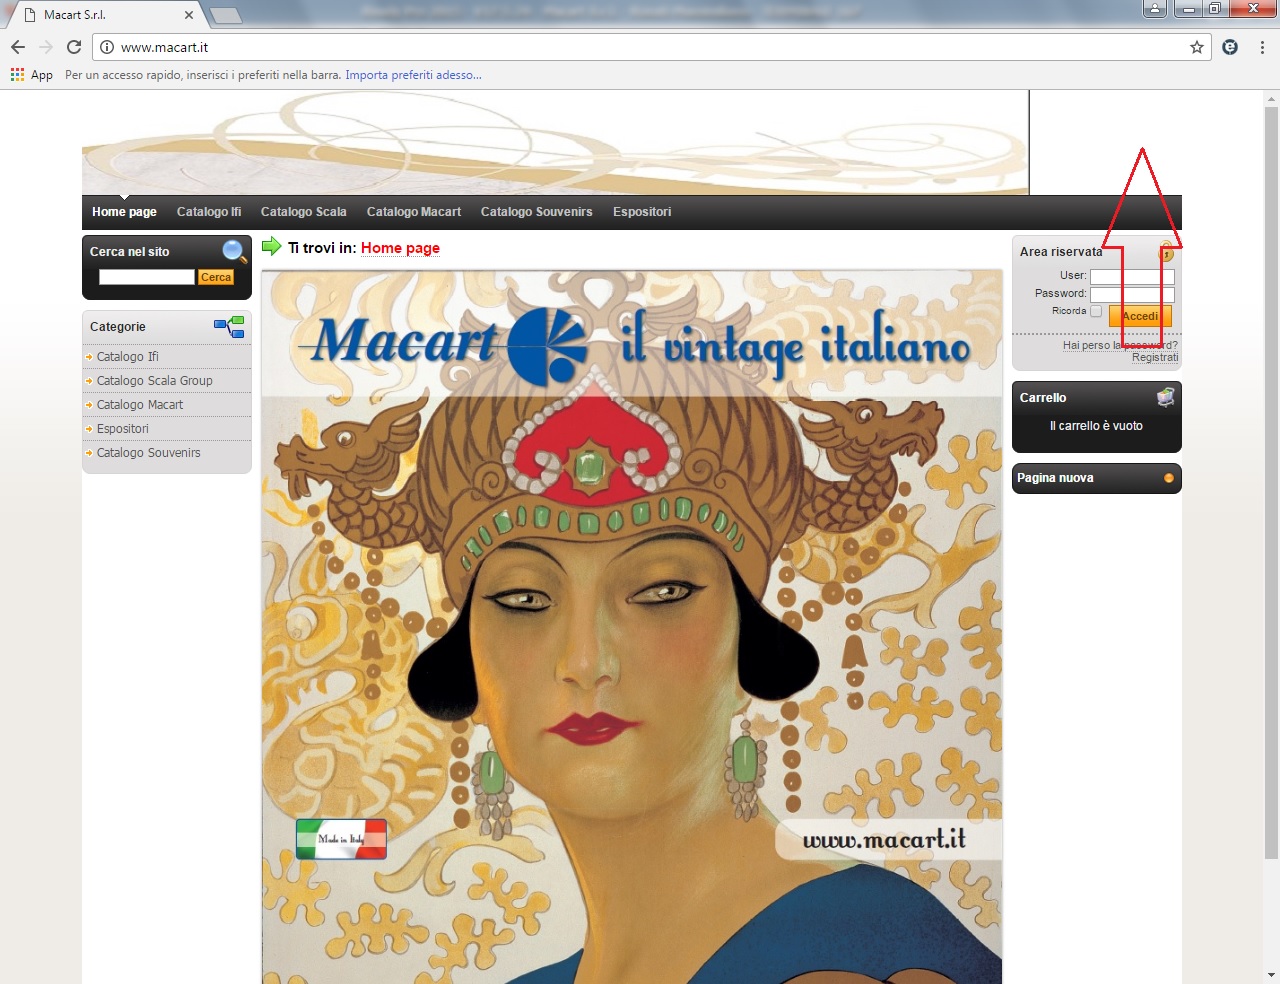Reload the macart.it page
Image resolution: width=1280 pixels, height=984 pixels.
coord(74,47)
